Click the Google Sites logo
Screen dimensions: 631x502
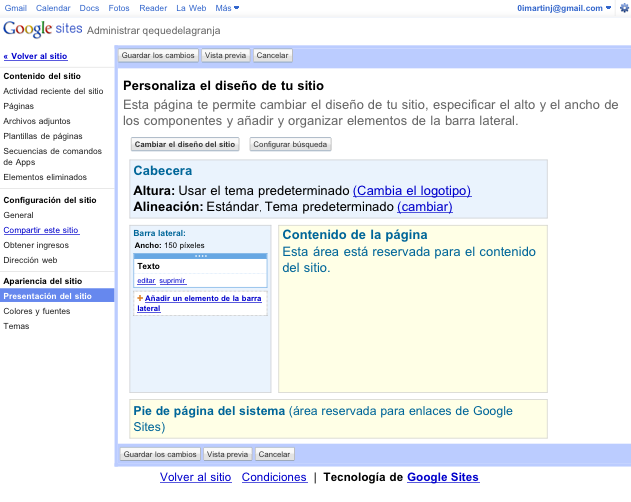click(x=43, y=29)
